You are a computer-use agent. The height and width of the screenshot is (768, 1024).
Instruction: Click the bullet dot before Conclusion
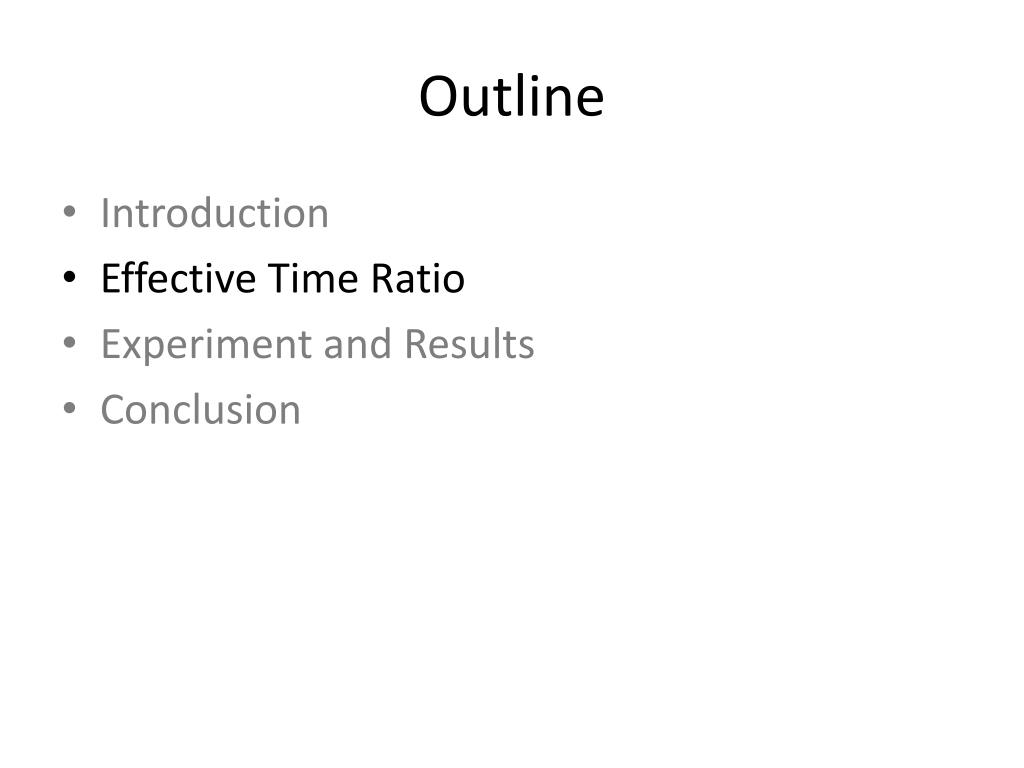pyautogui.click(x=69, y=408)
